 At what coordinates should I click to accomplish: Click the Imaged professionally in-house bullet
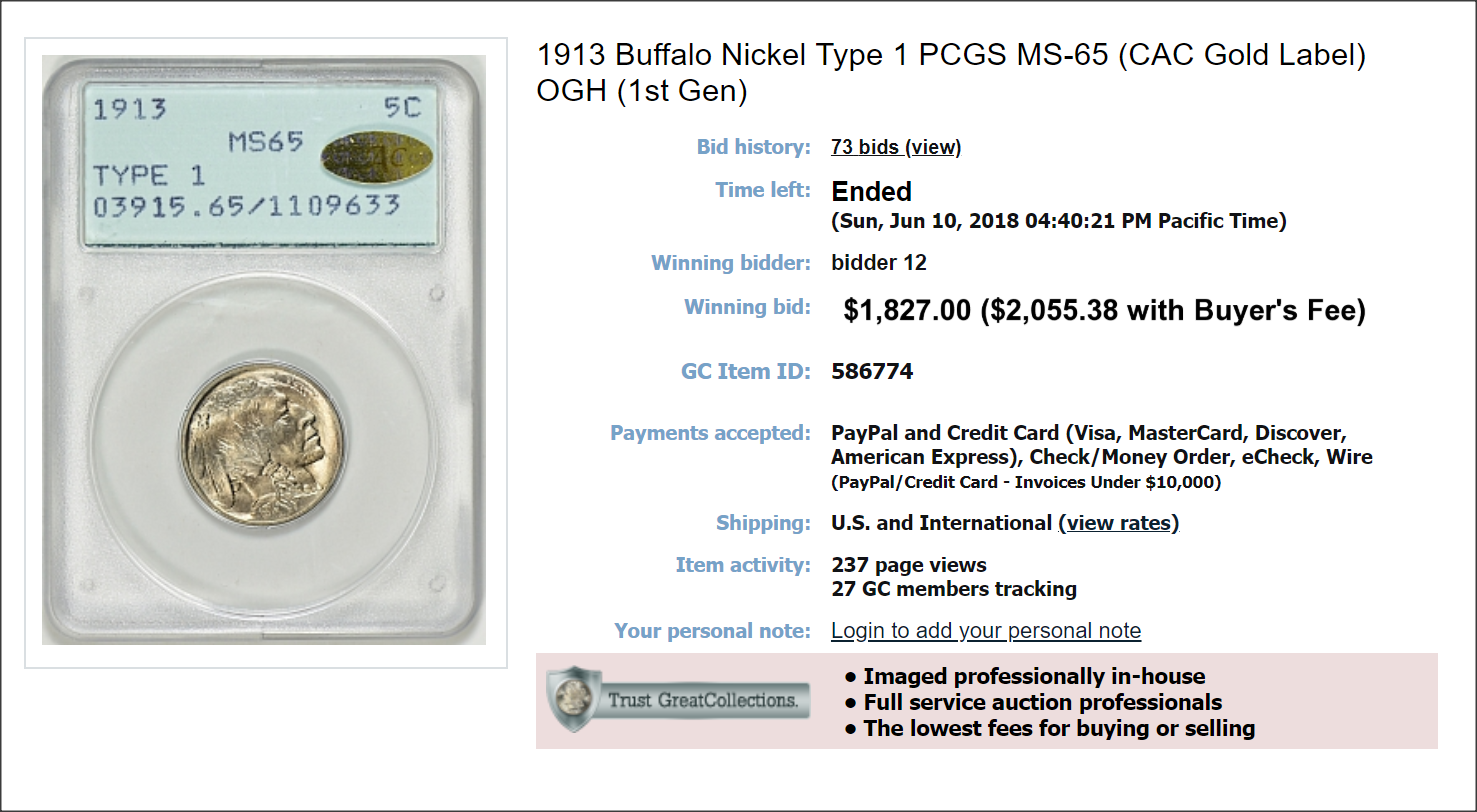[x=1025, y=677]
